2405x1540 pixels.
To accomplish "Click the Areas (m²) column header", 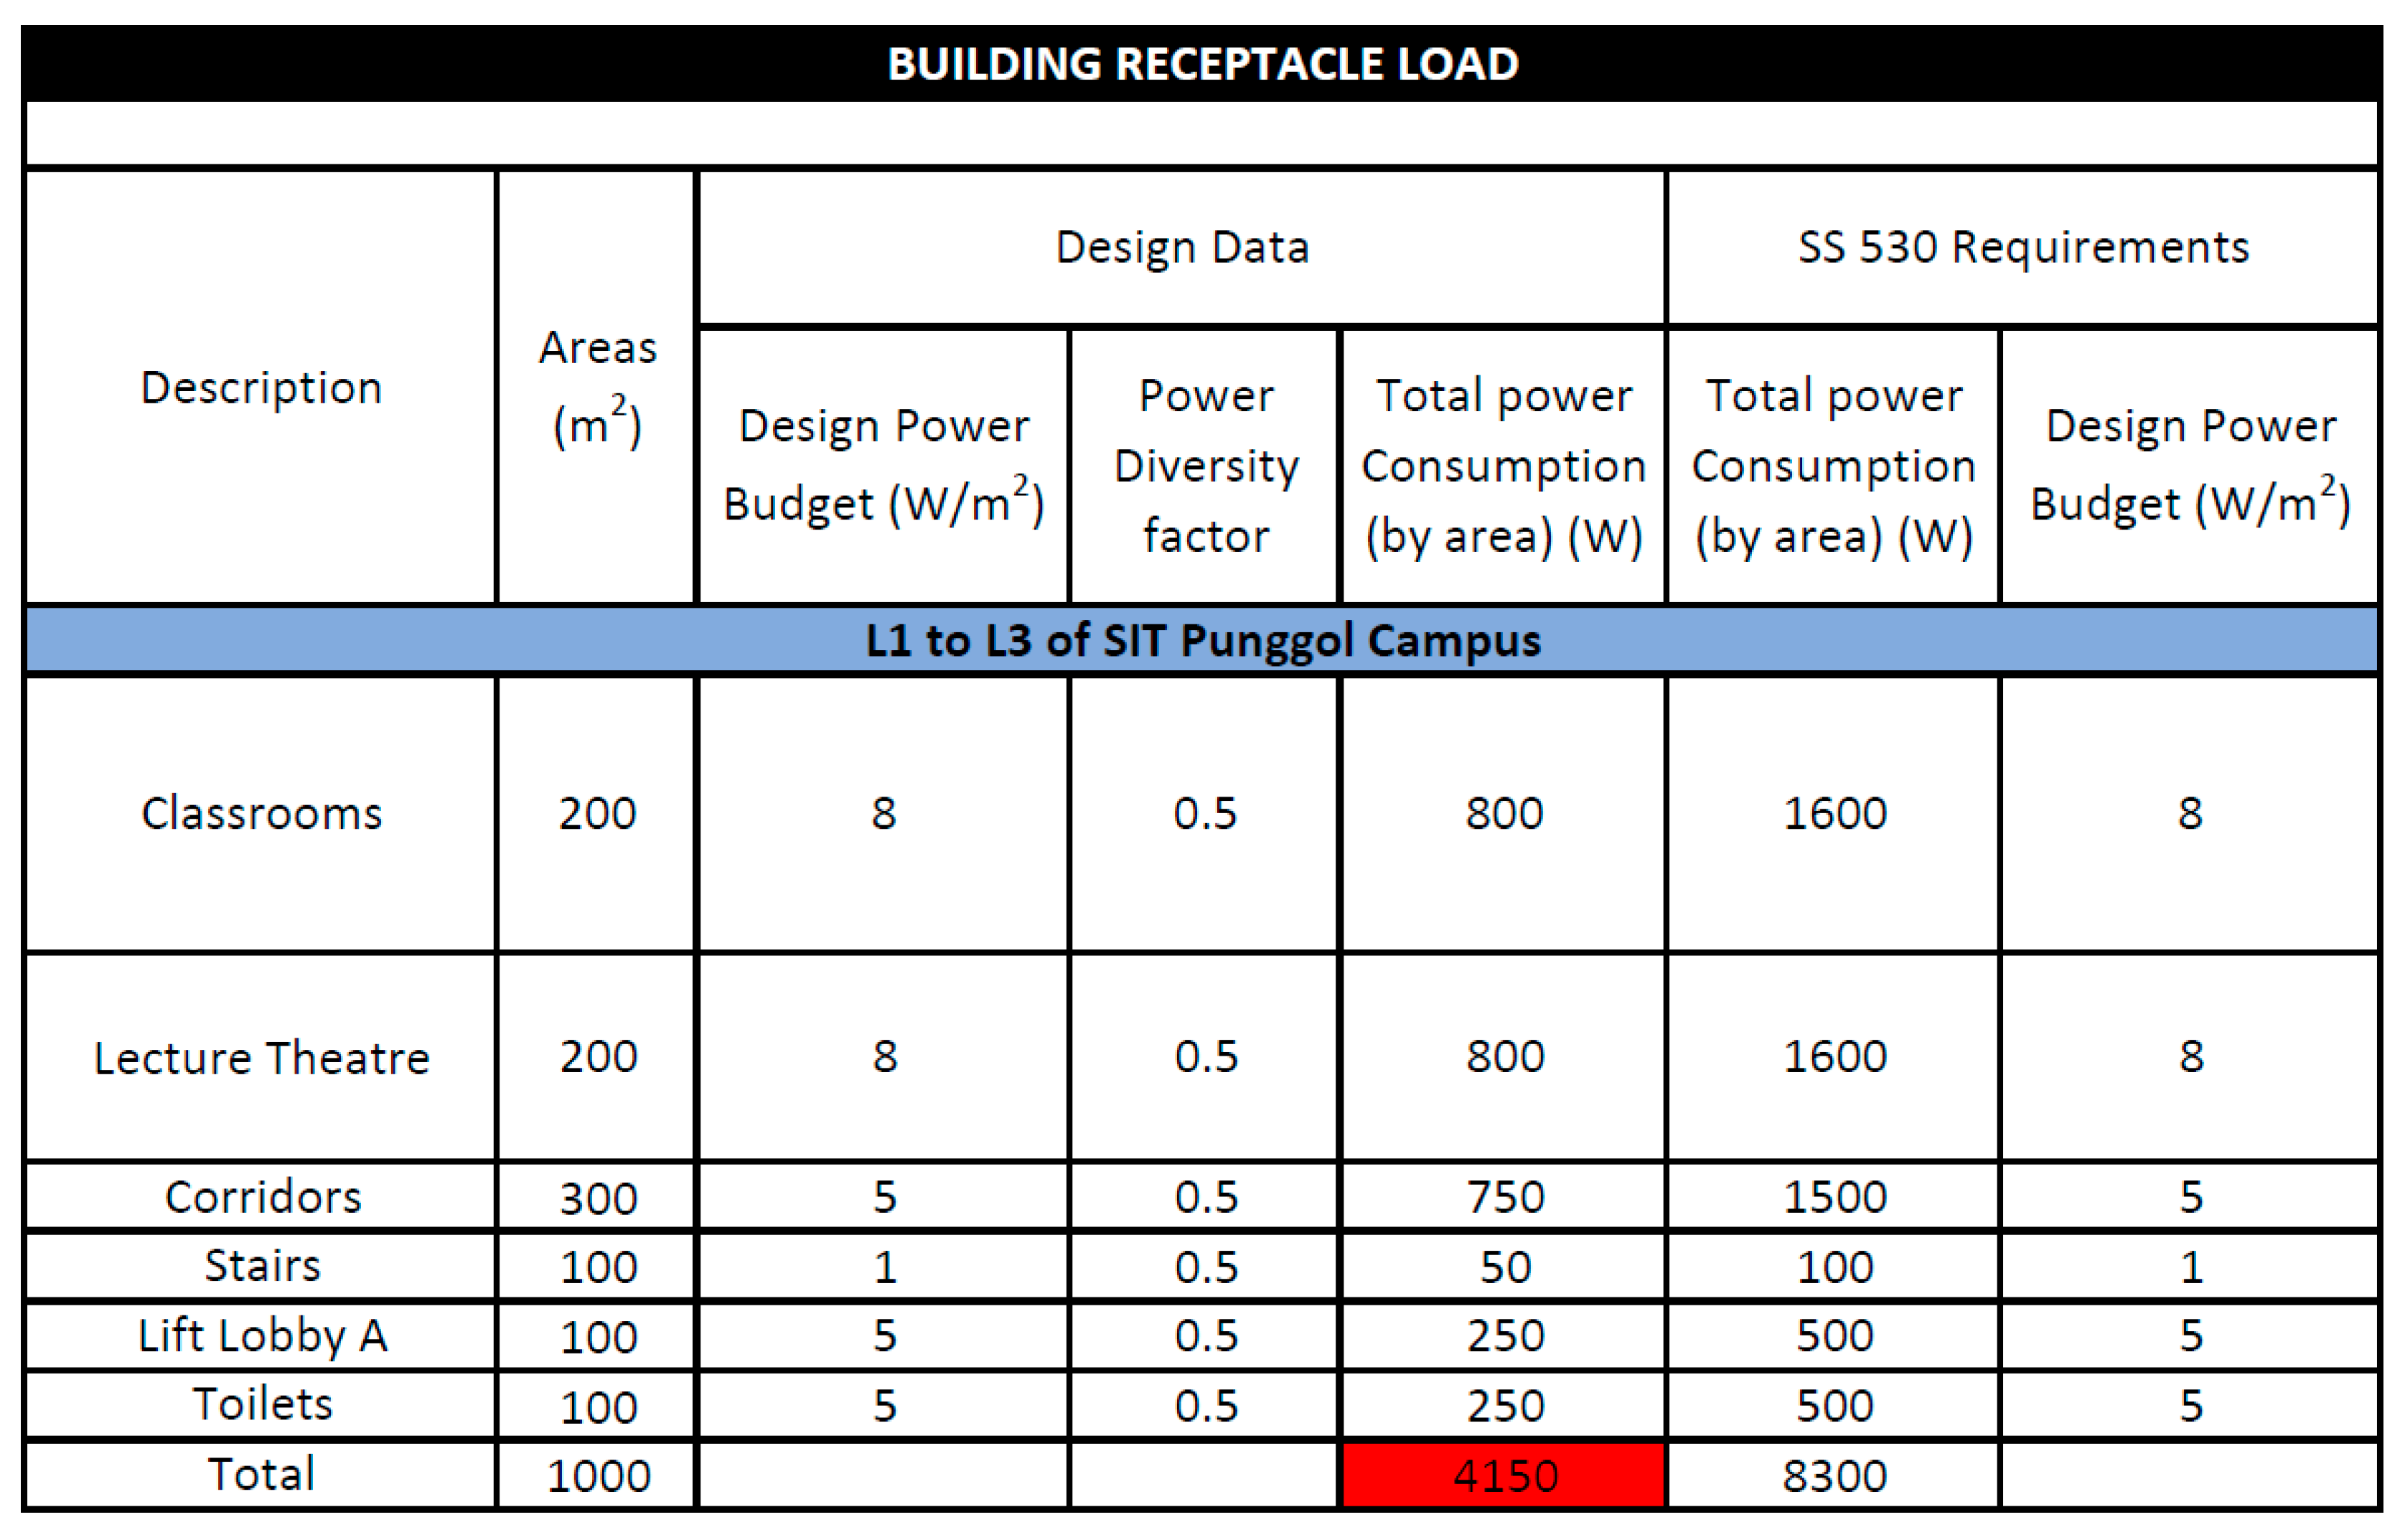I will point(597,387).
